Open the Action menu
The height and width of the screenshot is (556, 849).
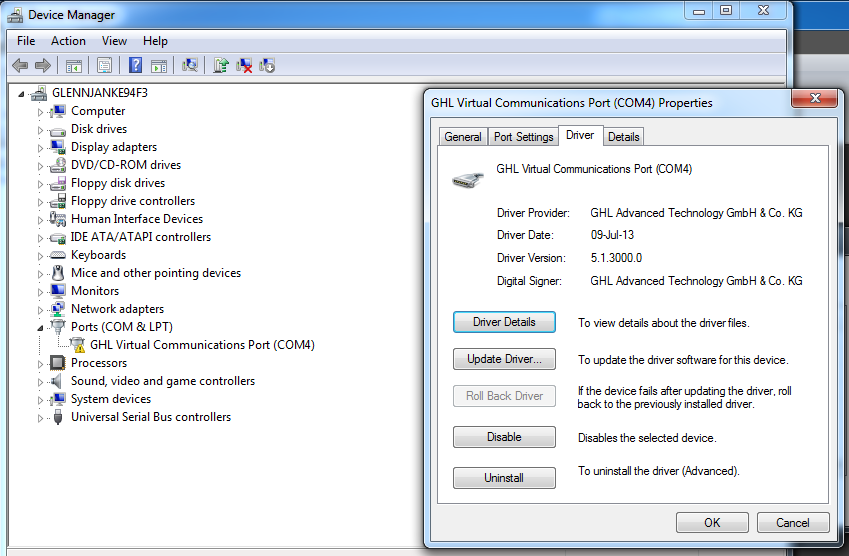point(68,41)
